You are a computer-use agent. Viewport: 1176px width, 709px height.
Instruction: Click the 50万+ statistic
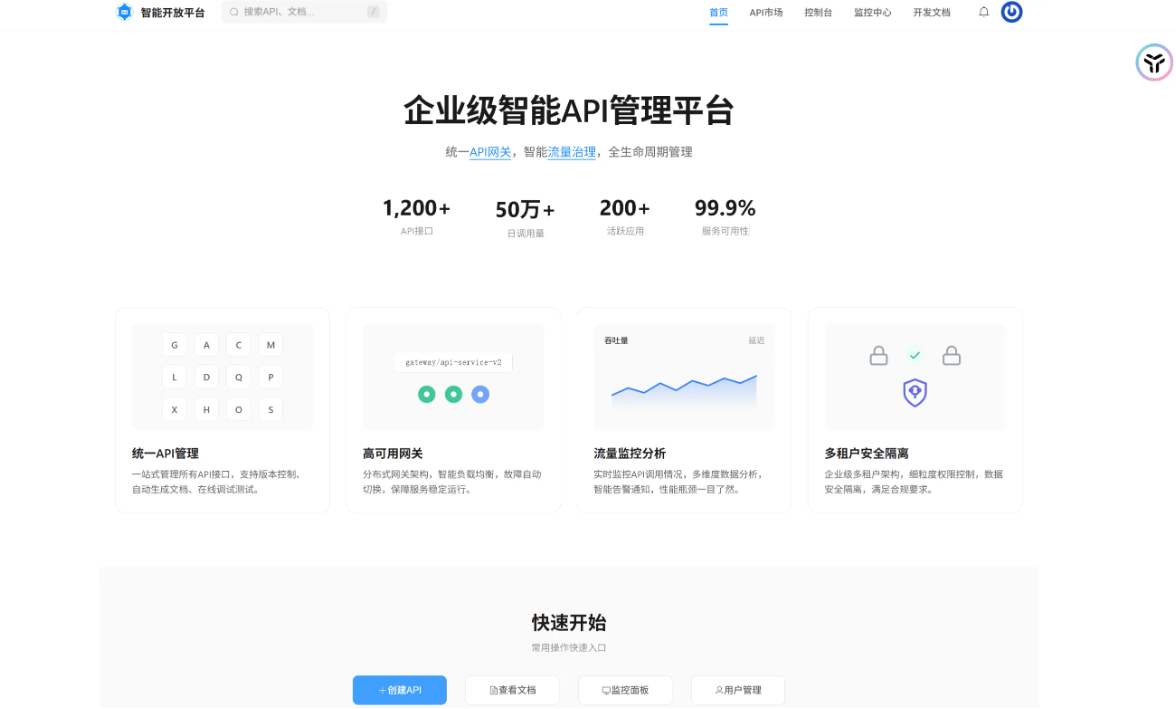(525, 209)
